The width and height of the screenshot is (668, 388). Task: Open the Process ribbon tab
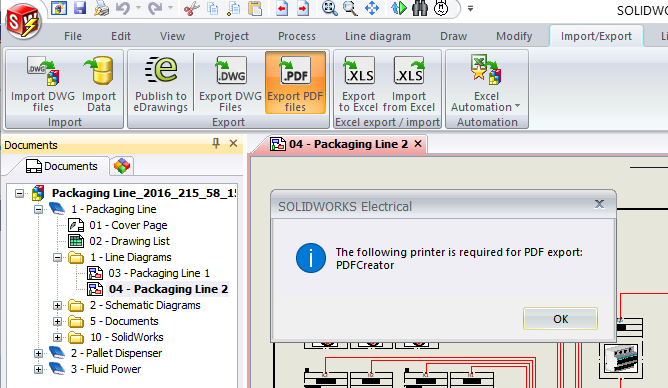point(297,36)
